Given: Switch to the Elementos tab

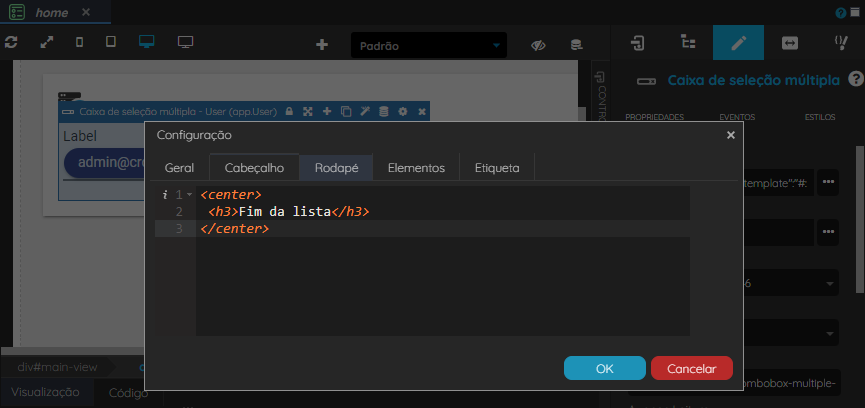Looking at the screenshot, I should tap(417, 168).
